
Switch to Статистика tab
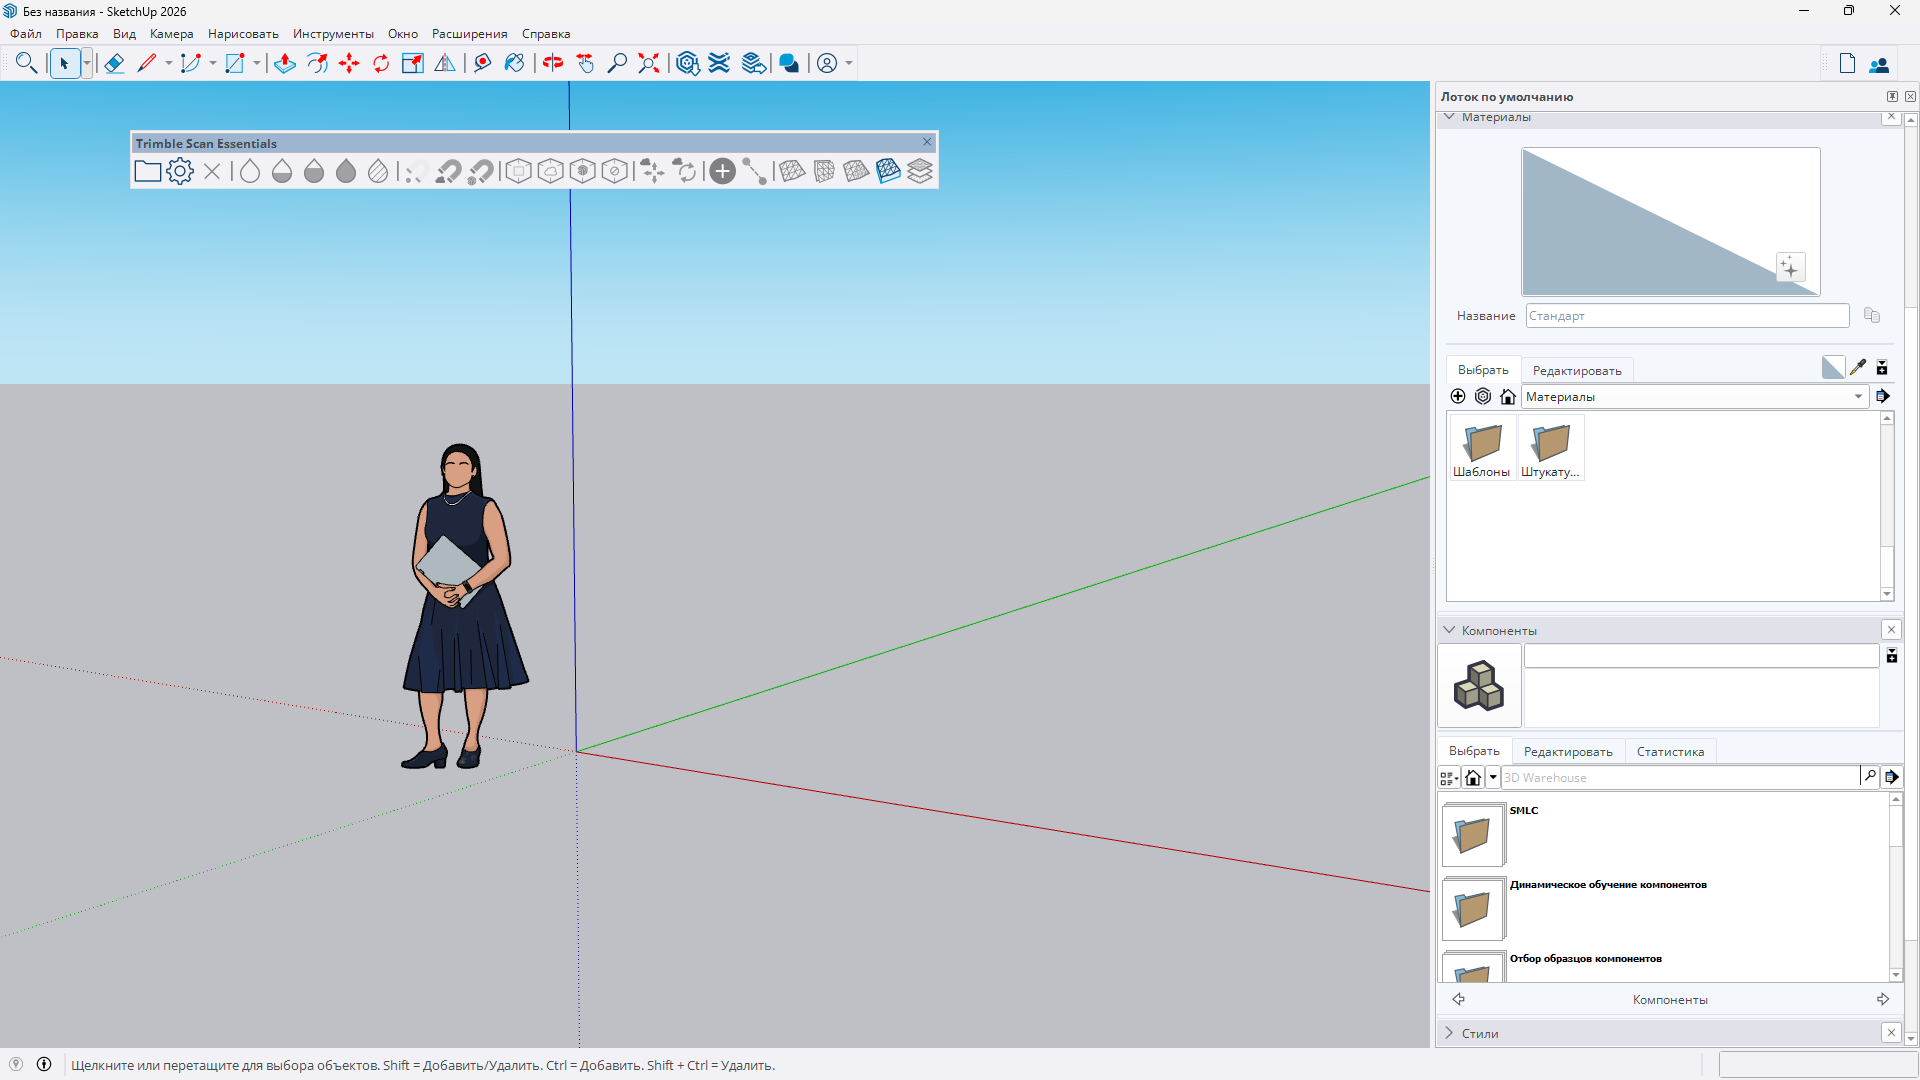tap(1670, 752)
